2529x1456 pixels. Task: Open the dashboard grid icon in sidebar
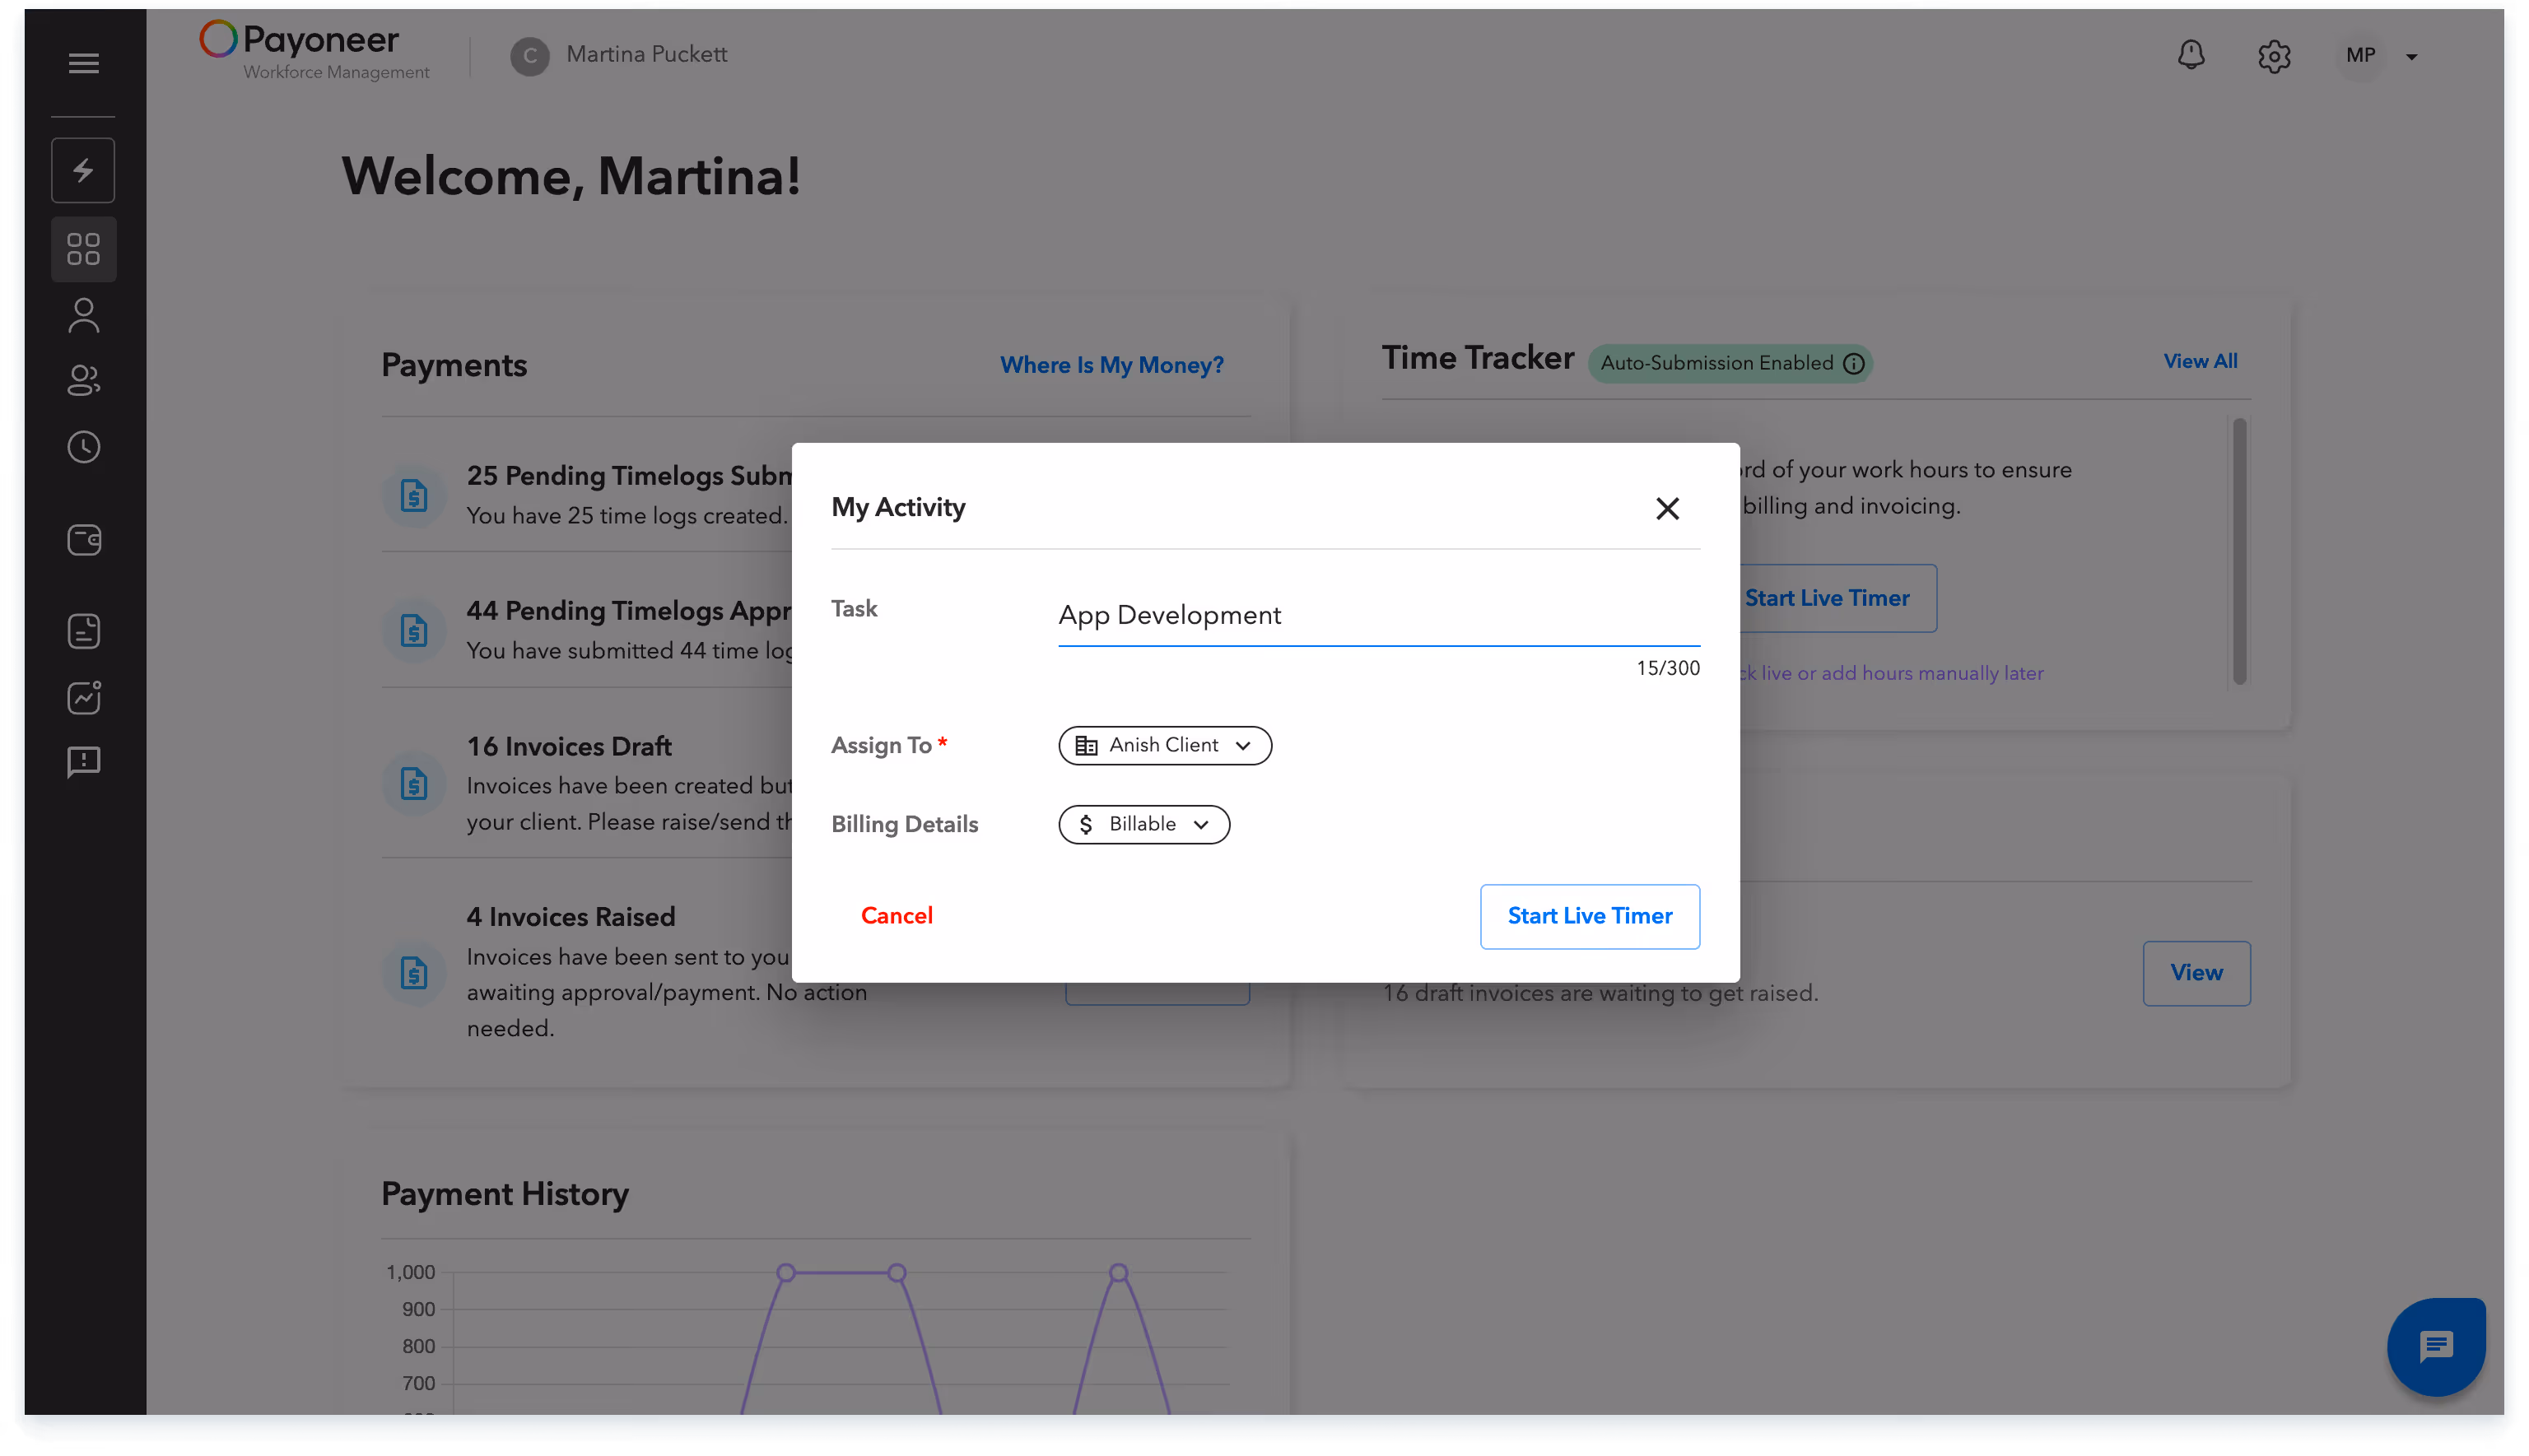point(83,249)
